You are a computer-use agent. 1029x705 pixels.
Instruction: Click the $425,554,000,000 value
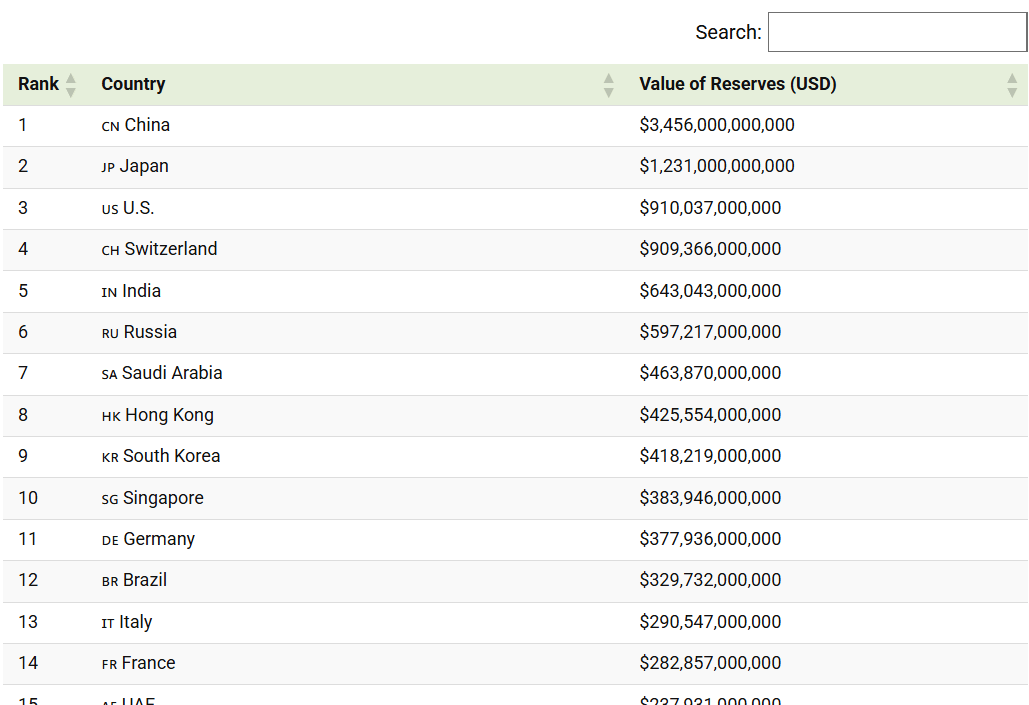[x=710, y=415]
